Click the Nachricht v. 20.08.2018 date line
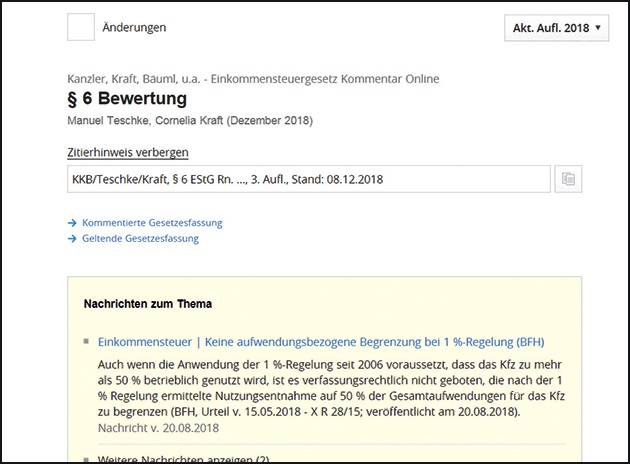 click(x=158, y=427)
